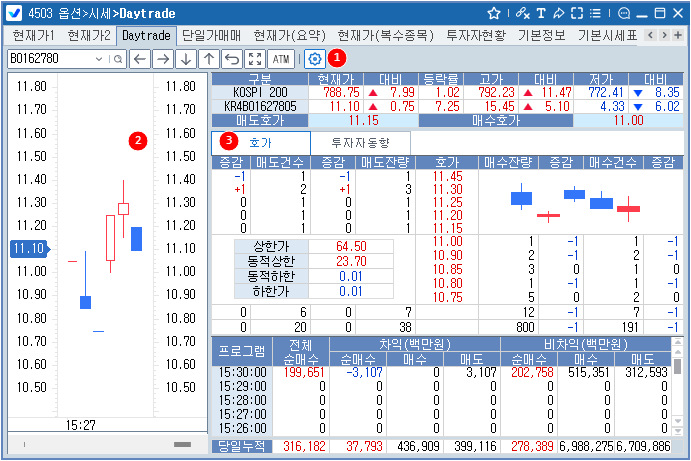Click the favorite star icon in title bar
Screen dimensions: 691x461
point(494,13)
